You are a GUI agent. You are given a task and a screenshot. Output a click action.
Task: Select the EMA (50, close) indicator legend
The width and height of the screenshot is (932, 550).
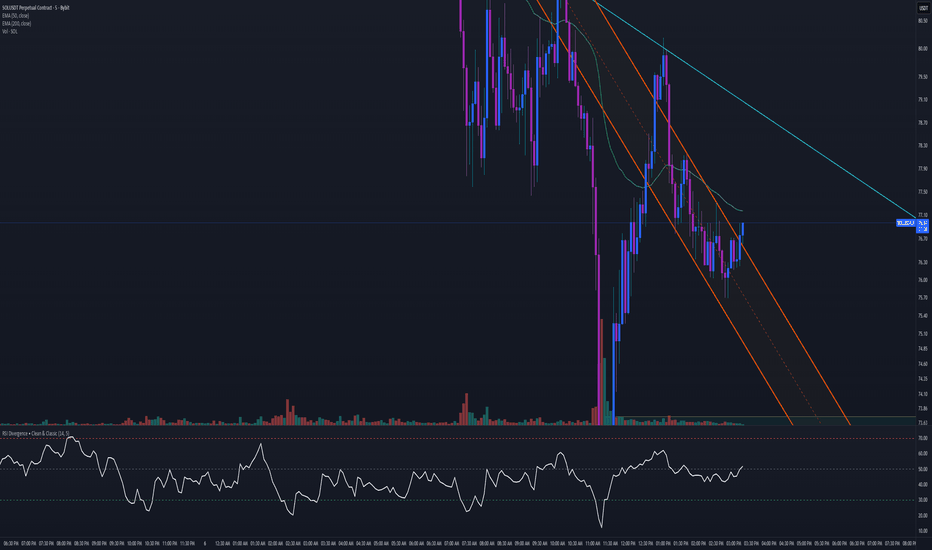15,15
